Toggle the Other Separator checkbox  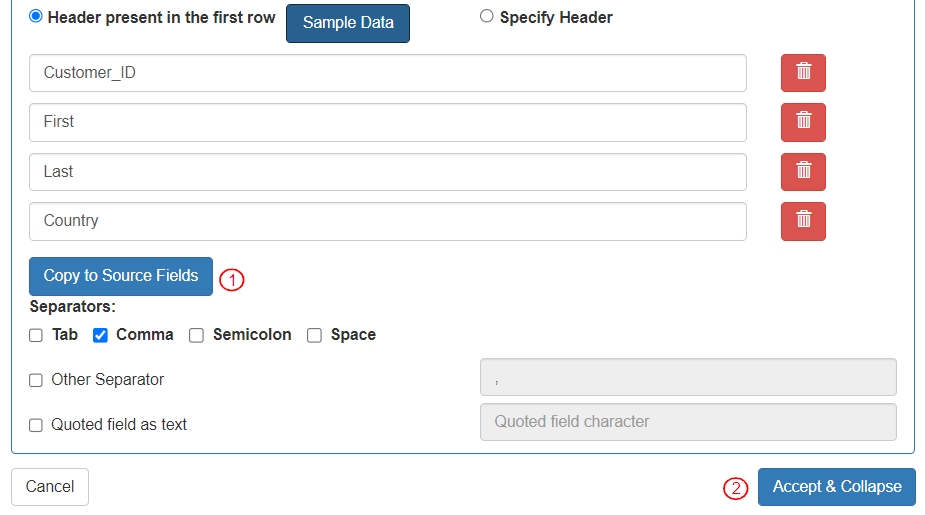click(x=36, y=380)
